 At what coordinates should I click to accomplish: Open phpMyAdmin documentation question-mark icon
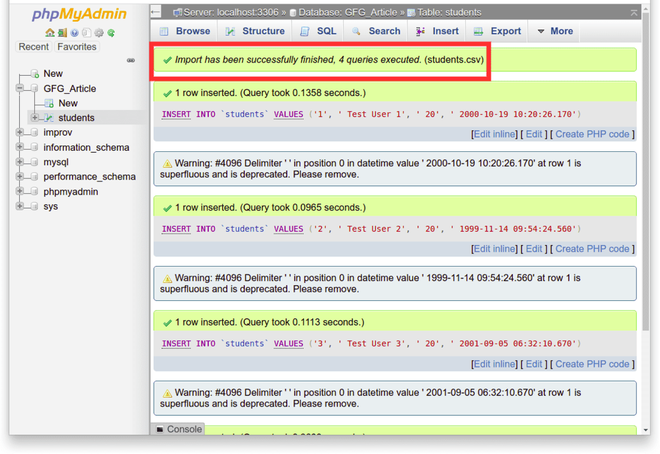tap(75, 33)
